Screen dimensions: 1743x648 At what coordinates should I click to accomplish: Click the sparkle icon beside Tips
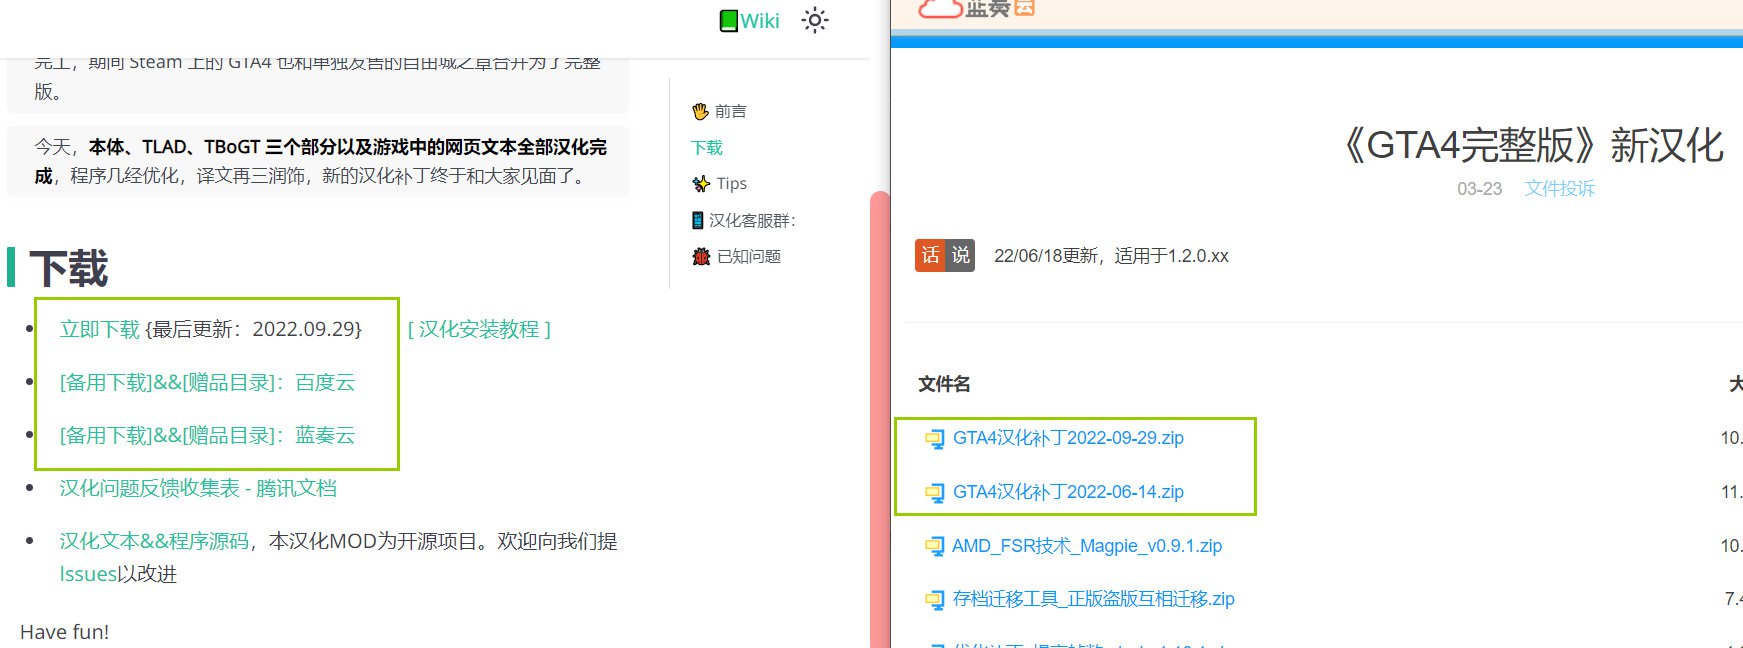pos(701,184)
